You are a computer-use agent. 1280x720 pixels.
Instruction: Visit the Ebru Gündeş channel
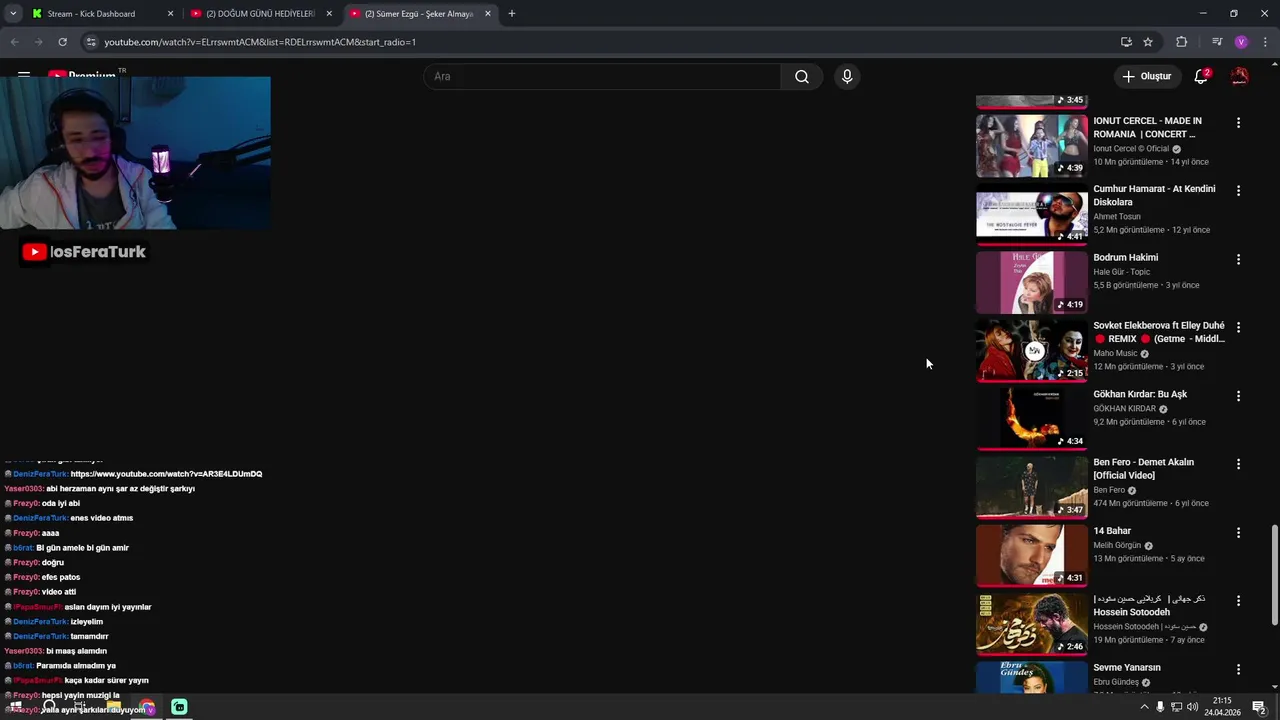pyautogui.click(x=1116, y=683)
